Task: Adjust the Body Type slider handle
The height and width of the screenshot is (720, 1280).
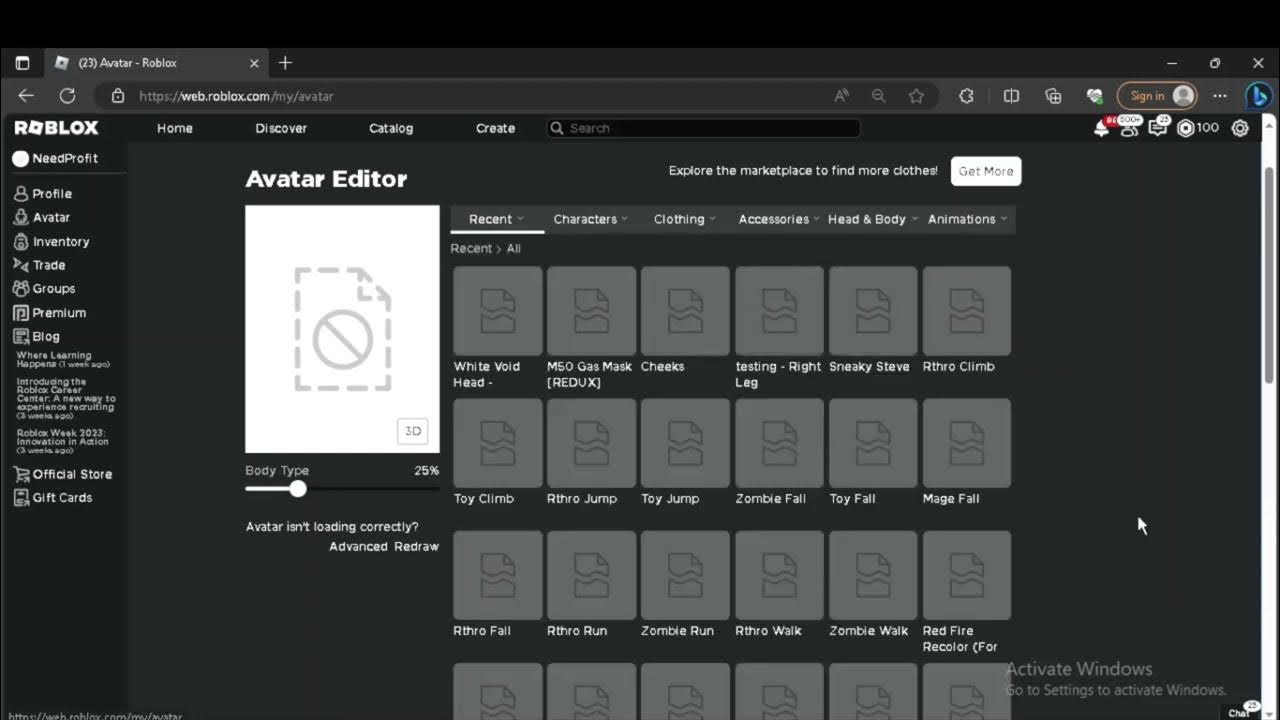Action: click(x=298, y=489)
